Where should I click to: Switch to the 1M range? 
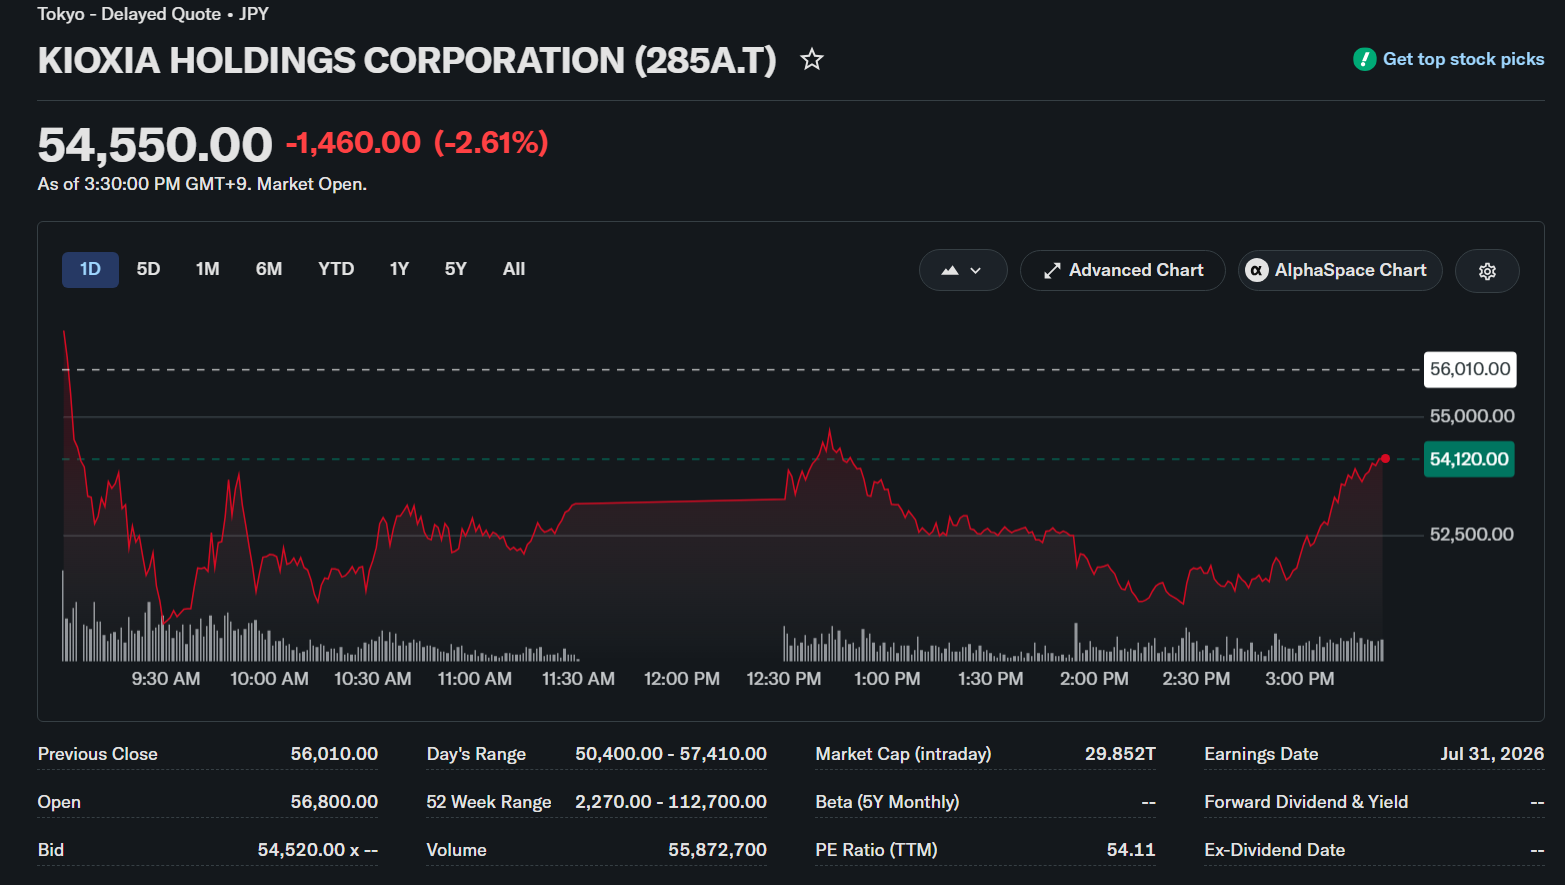point(207,269)
